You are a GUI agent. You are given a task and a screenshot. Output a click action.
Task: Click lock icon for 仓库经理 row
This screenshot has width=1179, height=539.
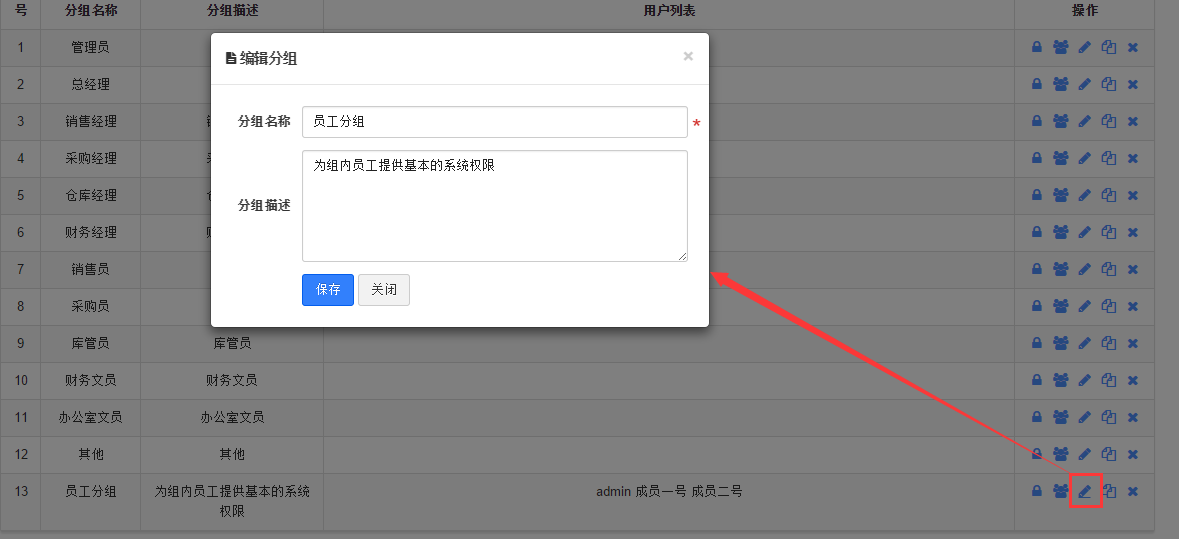(x=1037, y=195)
